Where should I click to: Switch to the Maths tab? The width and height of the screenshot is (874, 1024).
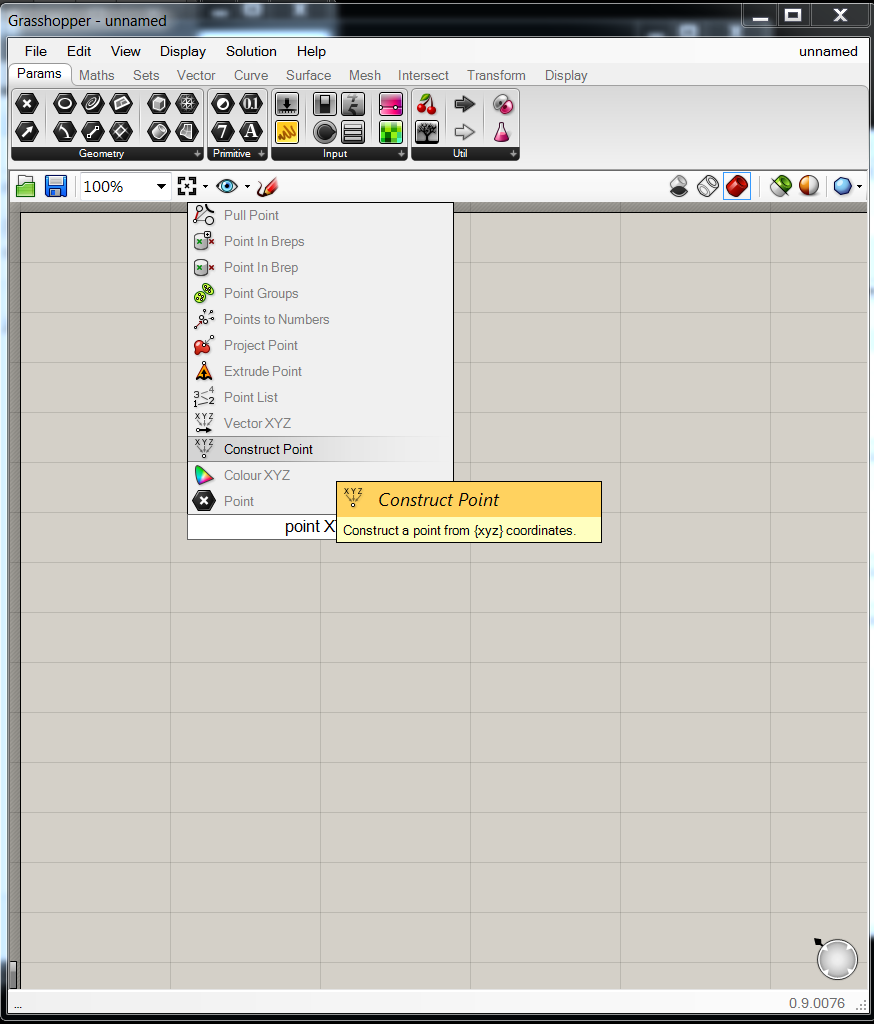coord(97,75)
